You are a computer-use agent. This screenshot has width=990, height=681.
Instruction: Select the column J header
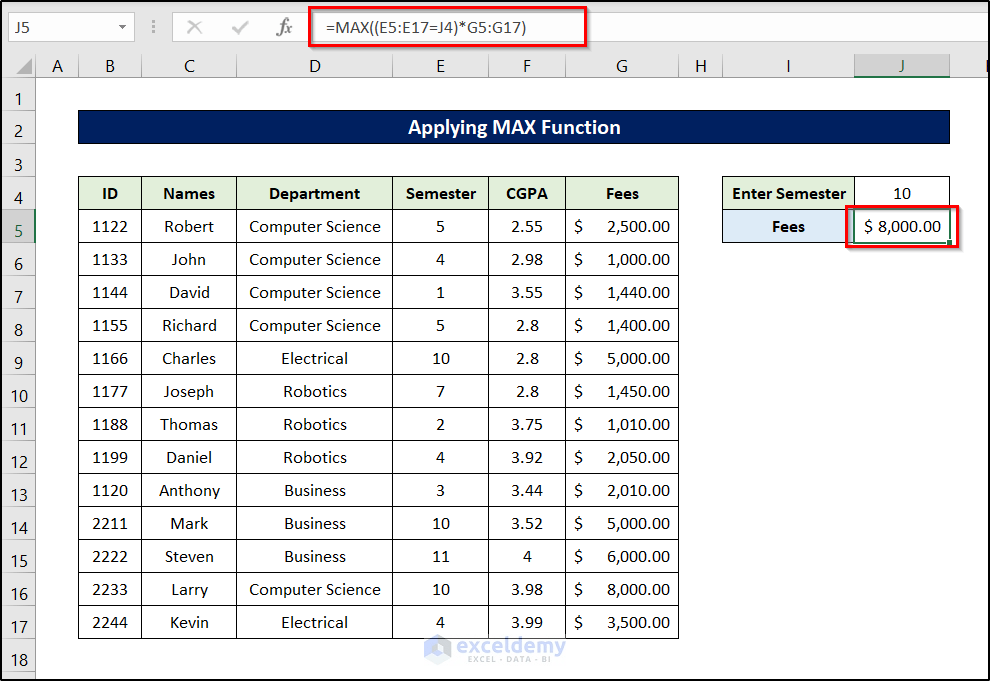click(901, 65)
